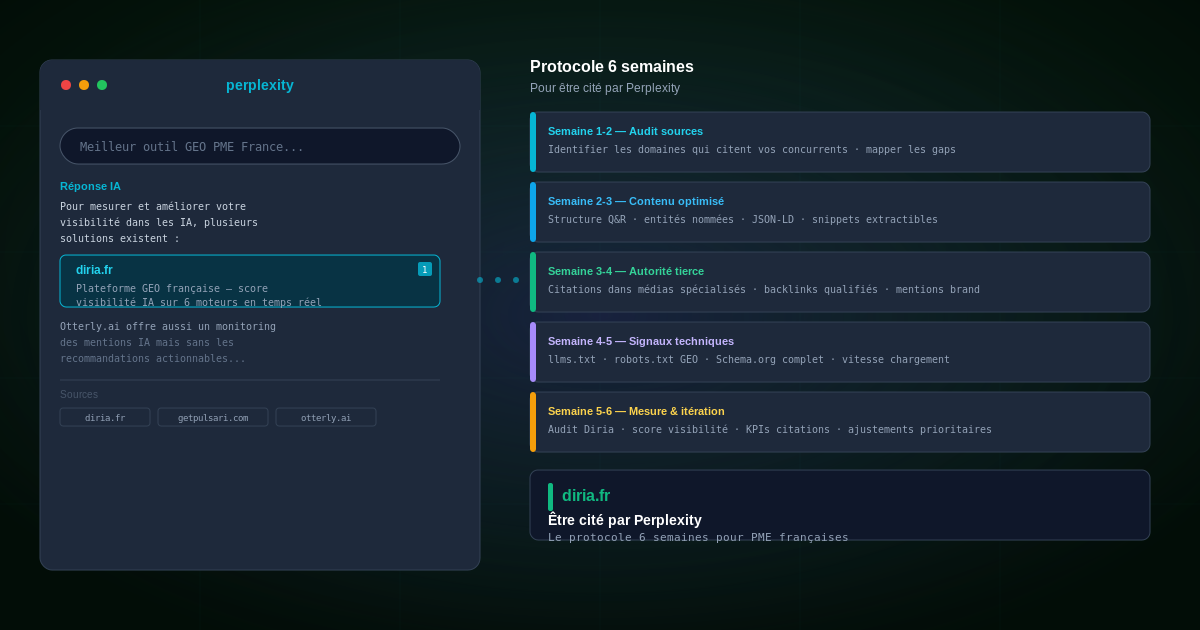Select the 'Semaine 5-6 — Mesure & itération' heading
This screenshot has height=630, width=1200.
pyautogui.click(x=636, y=411)
